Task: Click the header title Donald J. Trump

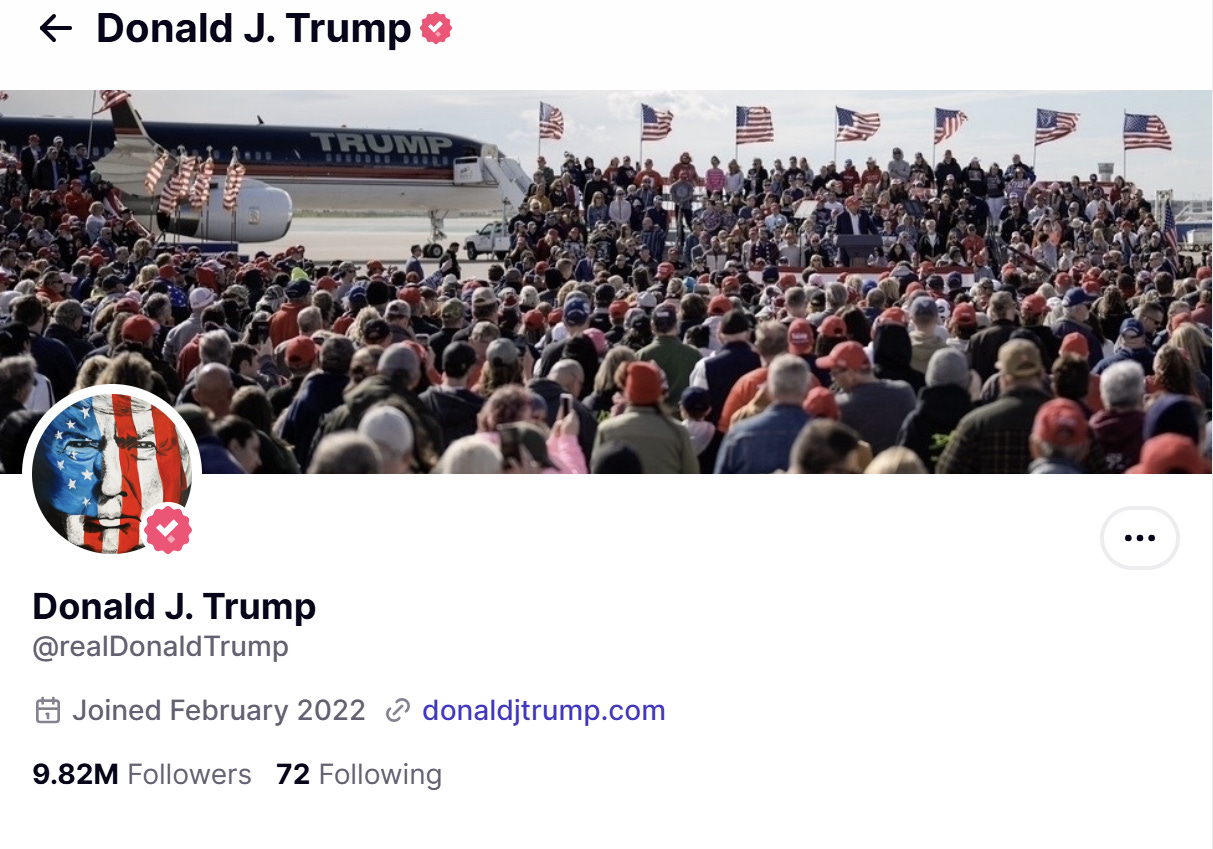Action: click(x=254, y=29)
